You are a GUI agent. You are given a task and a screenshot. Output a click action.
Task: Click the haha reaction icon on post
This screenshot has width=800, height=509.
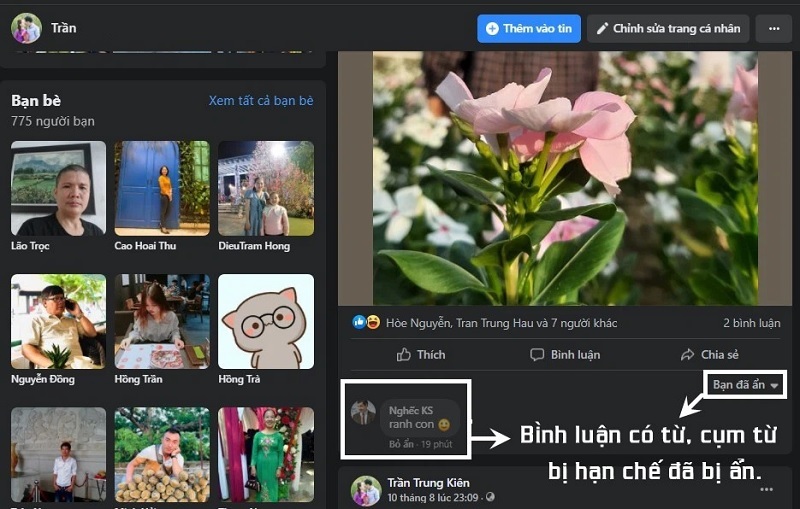(373, 322)
